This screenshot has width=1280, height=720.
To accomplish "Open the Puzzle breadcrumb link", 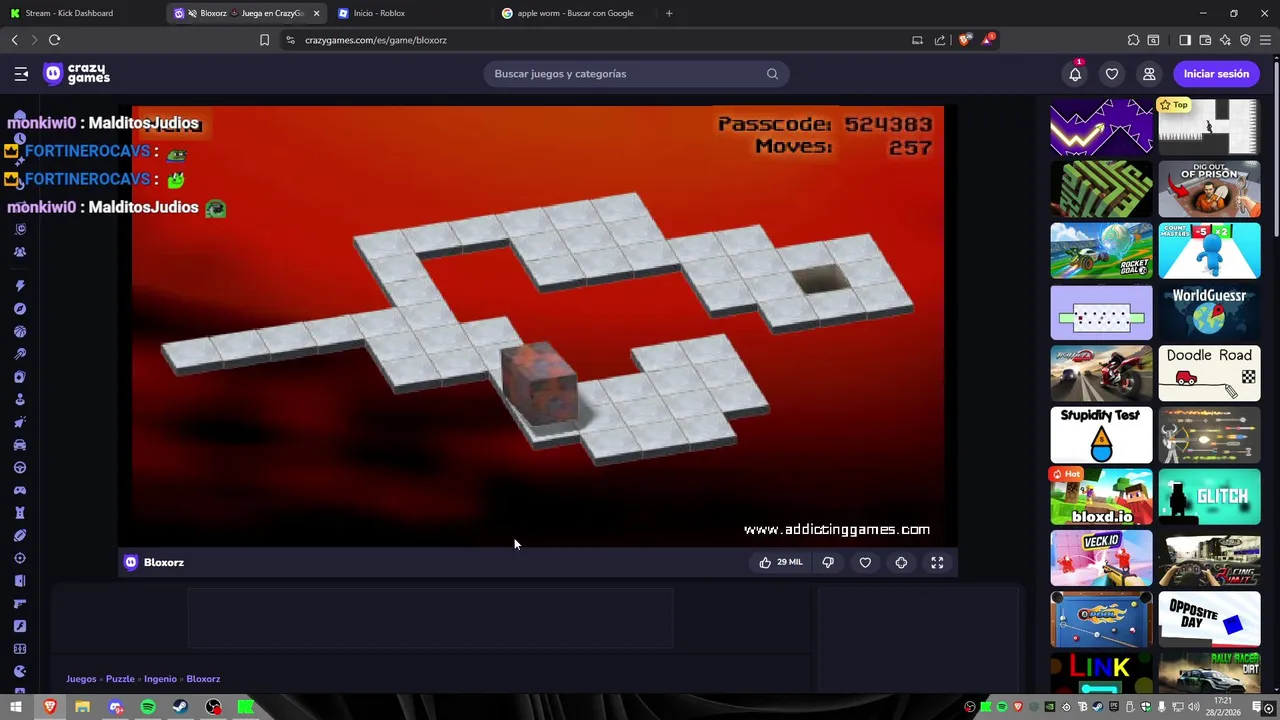I will pyautogui.click(x=120, y=679).
